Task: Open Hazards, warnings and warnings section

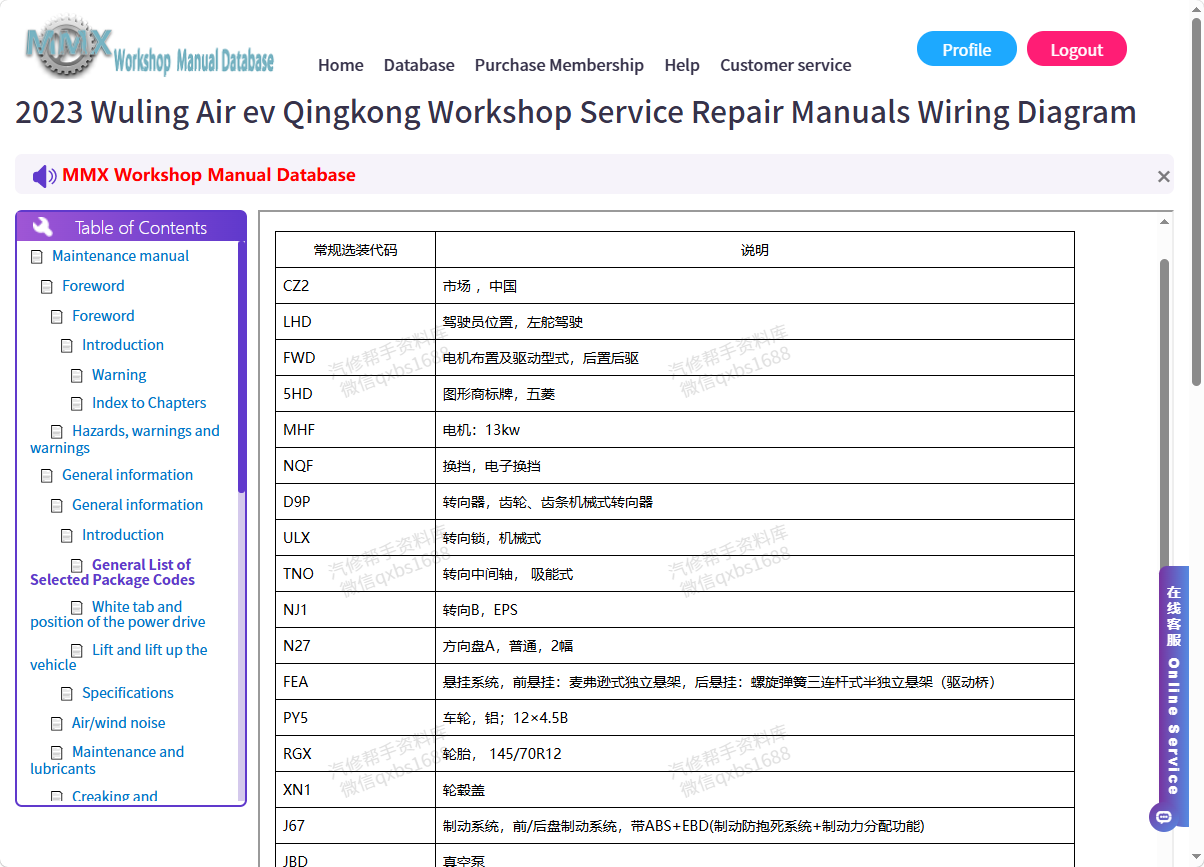Action: click(125, 439)
